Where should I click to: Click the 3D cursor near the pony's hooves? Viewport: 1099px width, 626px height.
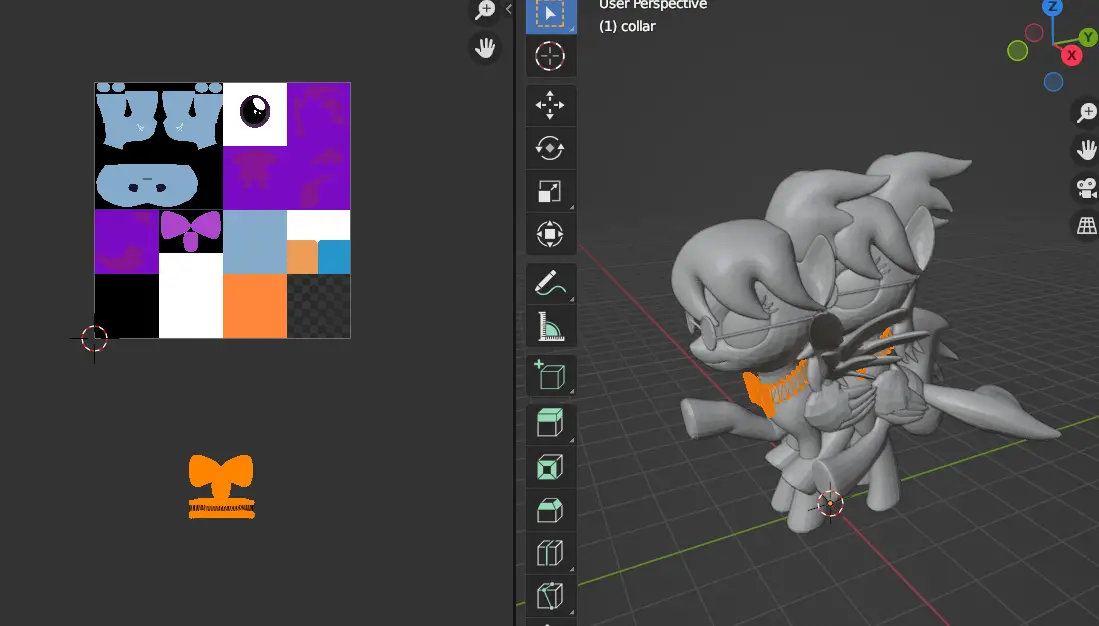831,503
